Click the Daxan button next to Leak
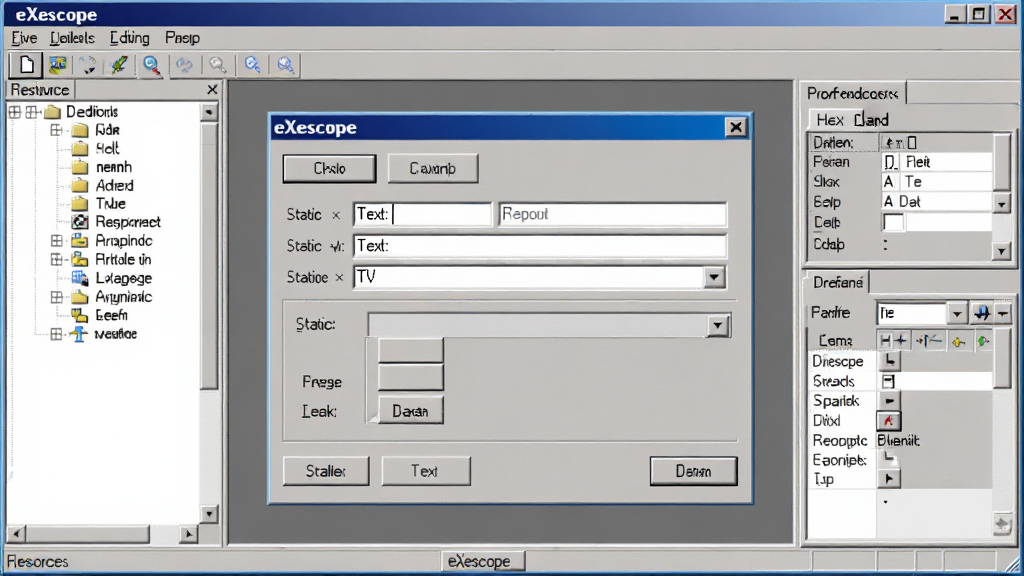1024x576 pixels. [x=410, y=411]
